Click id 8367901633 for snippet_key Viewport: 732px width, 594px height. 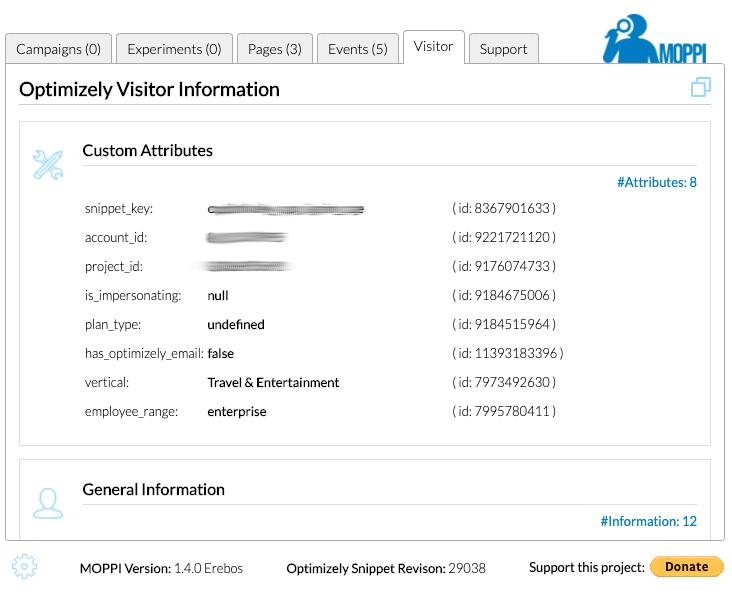pos(504,208)
